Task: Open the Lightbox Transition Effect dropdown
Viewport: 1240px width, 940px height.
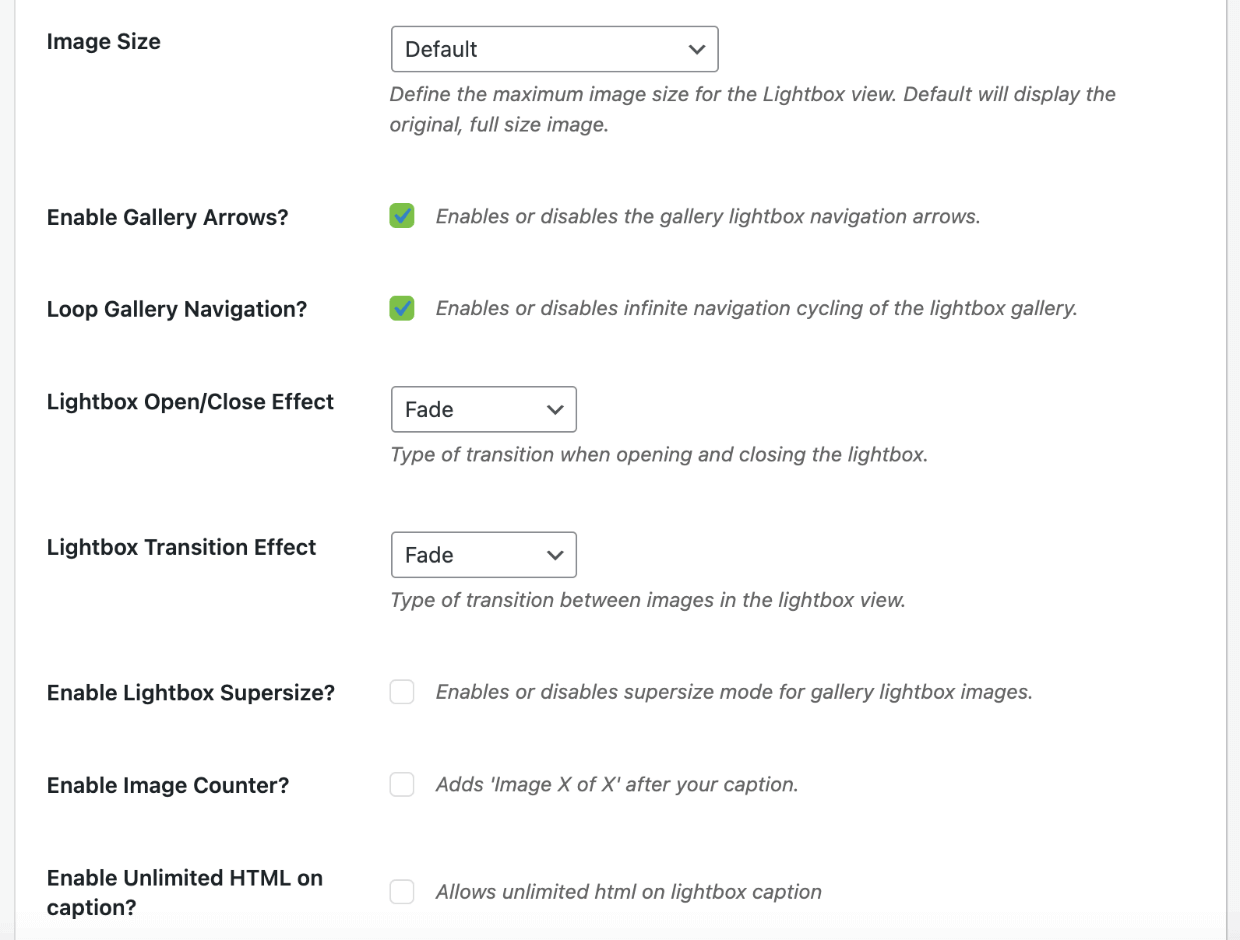Action: click(x=484, y=555)
